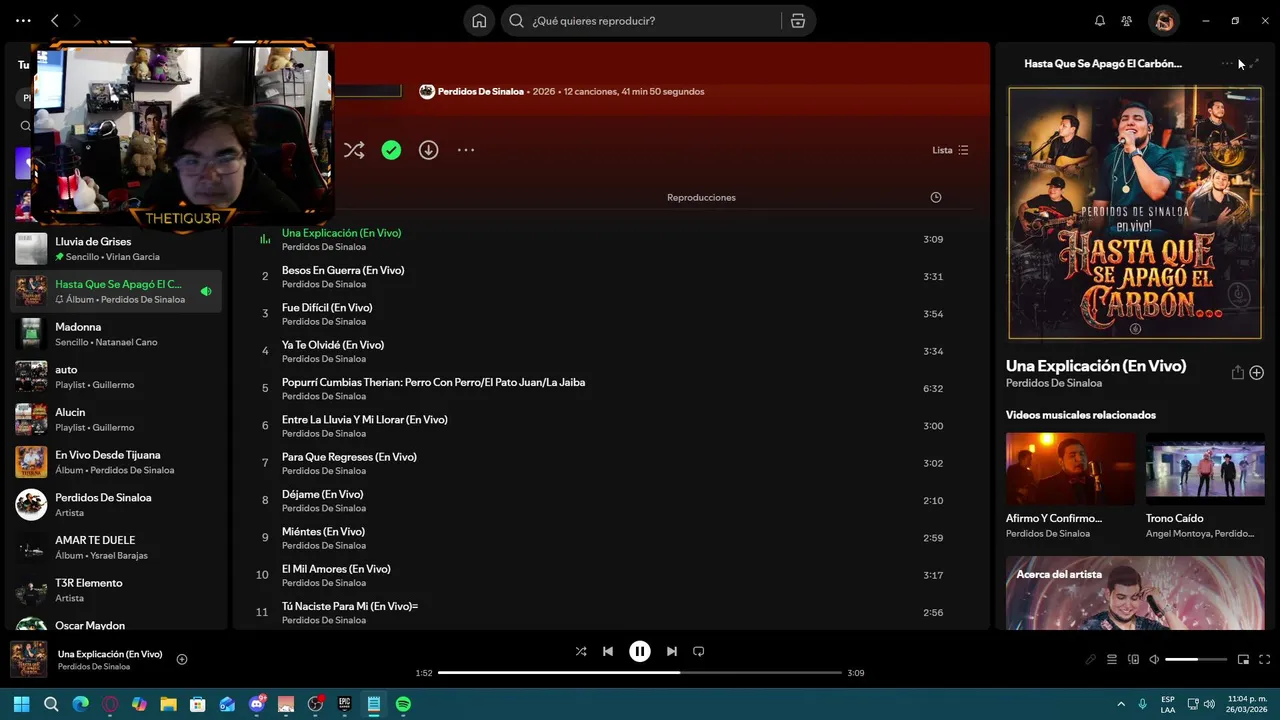Image resolution: width=1280 pixels, height=720 pixels.
Task: Open T3R Elemento artist
Action: tap(116, 590)
